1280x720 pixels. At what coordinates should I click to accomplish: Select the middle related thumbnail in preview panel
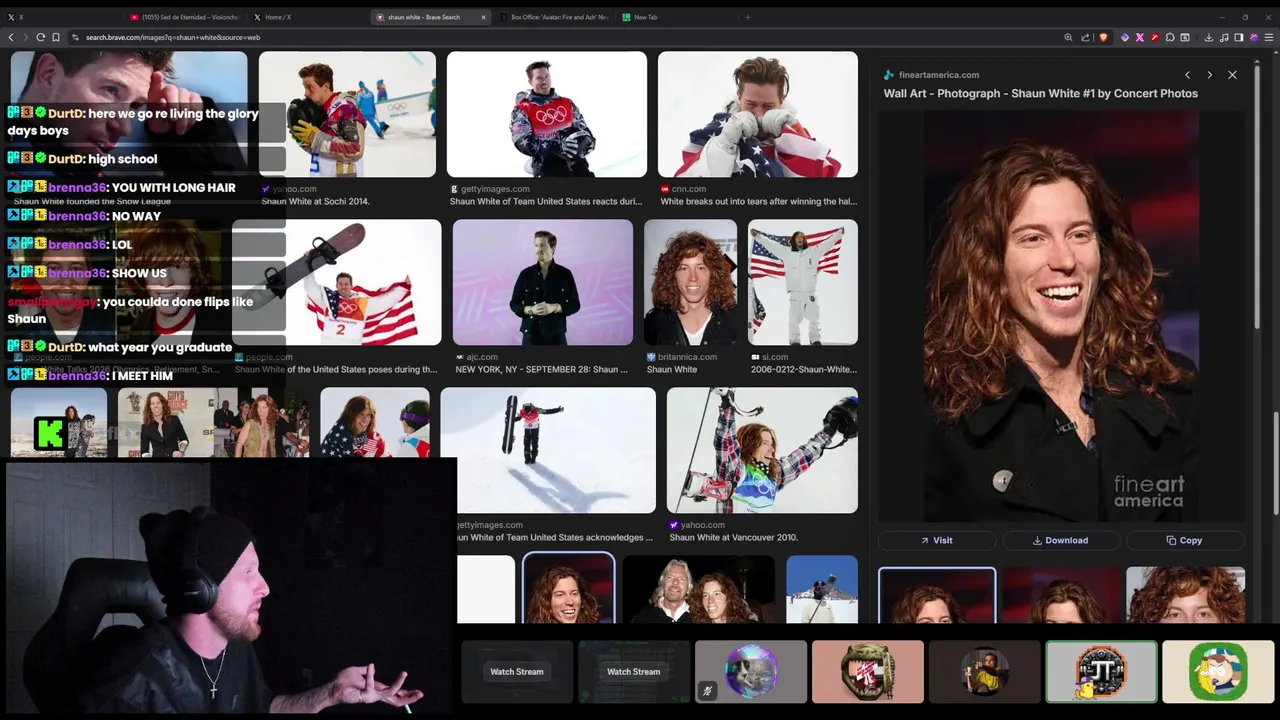click(1060, 595)
